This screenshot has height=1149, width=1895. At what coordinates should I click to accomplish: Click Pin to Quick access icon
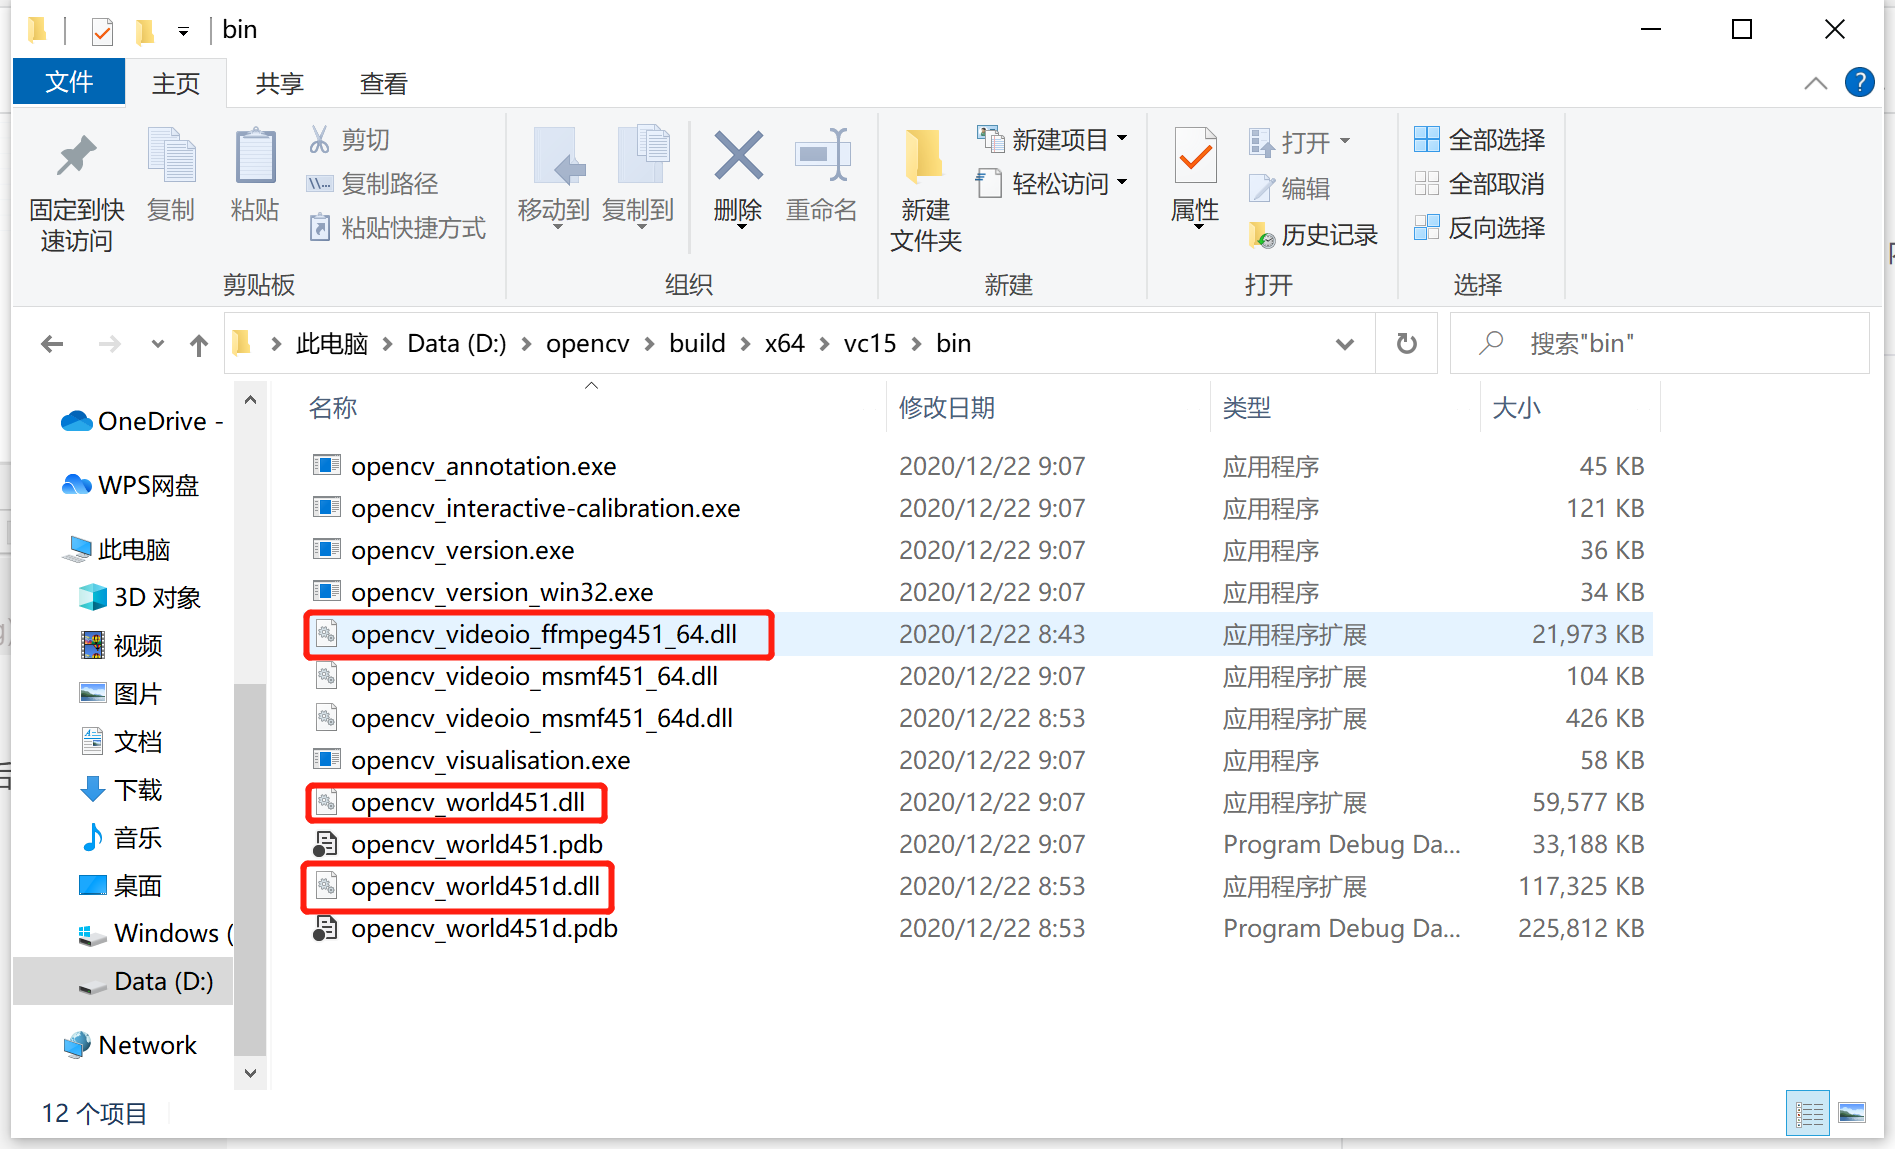(76, 158)
